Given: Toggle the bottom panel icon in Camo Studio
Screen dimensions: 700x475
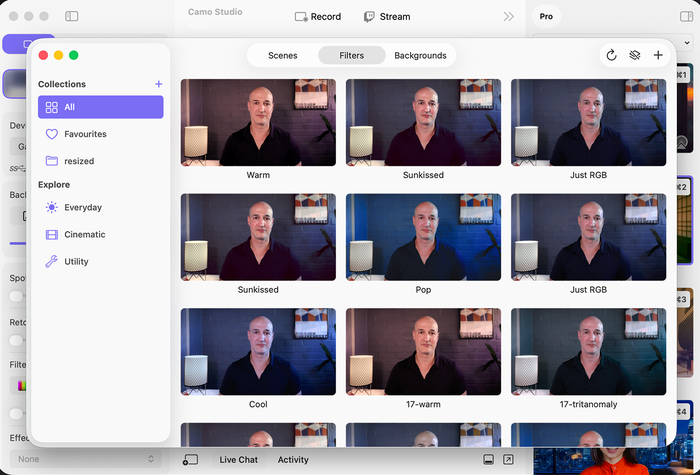Looking at the screenshot, I should click(489, 459).
